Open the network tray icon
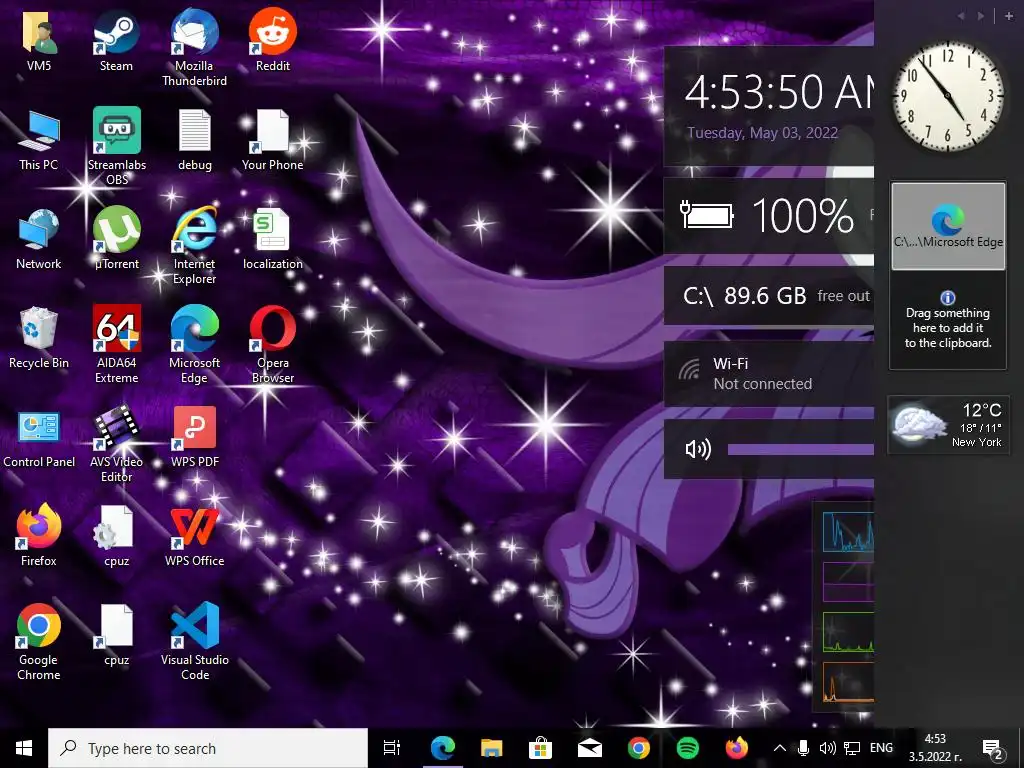Image resolution: width=1024 pixels, height=768 pixels. tap(852, 748)
